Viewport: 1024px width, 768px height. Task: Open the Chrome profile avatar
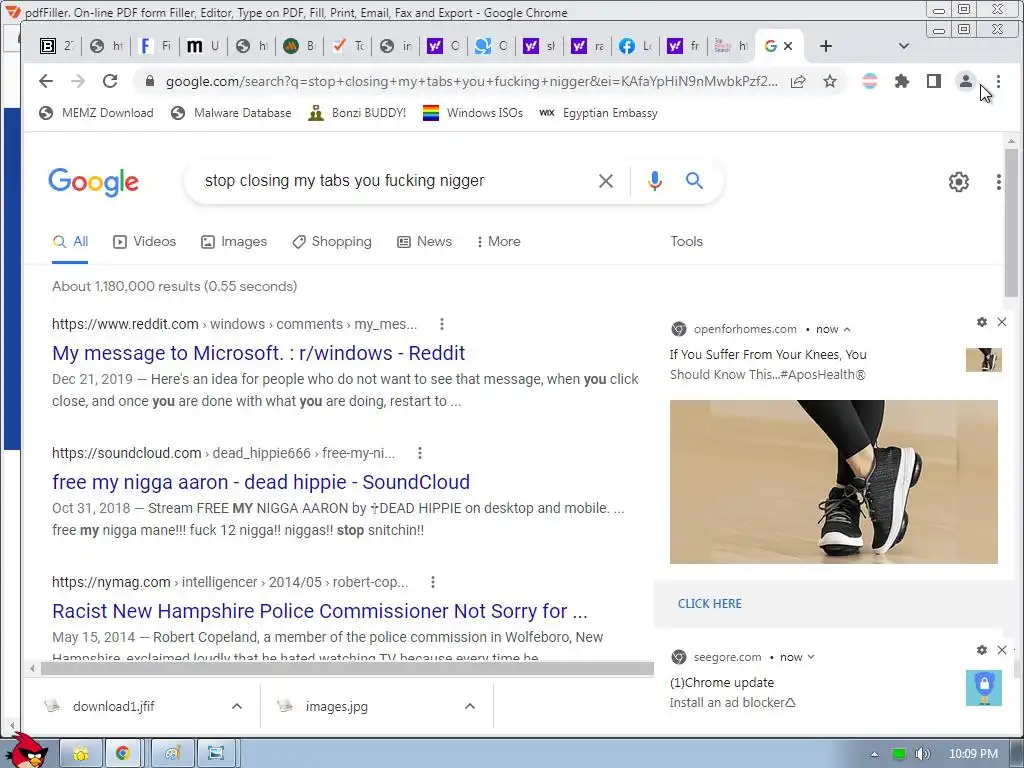point(965,82)
